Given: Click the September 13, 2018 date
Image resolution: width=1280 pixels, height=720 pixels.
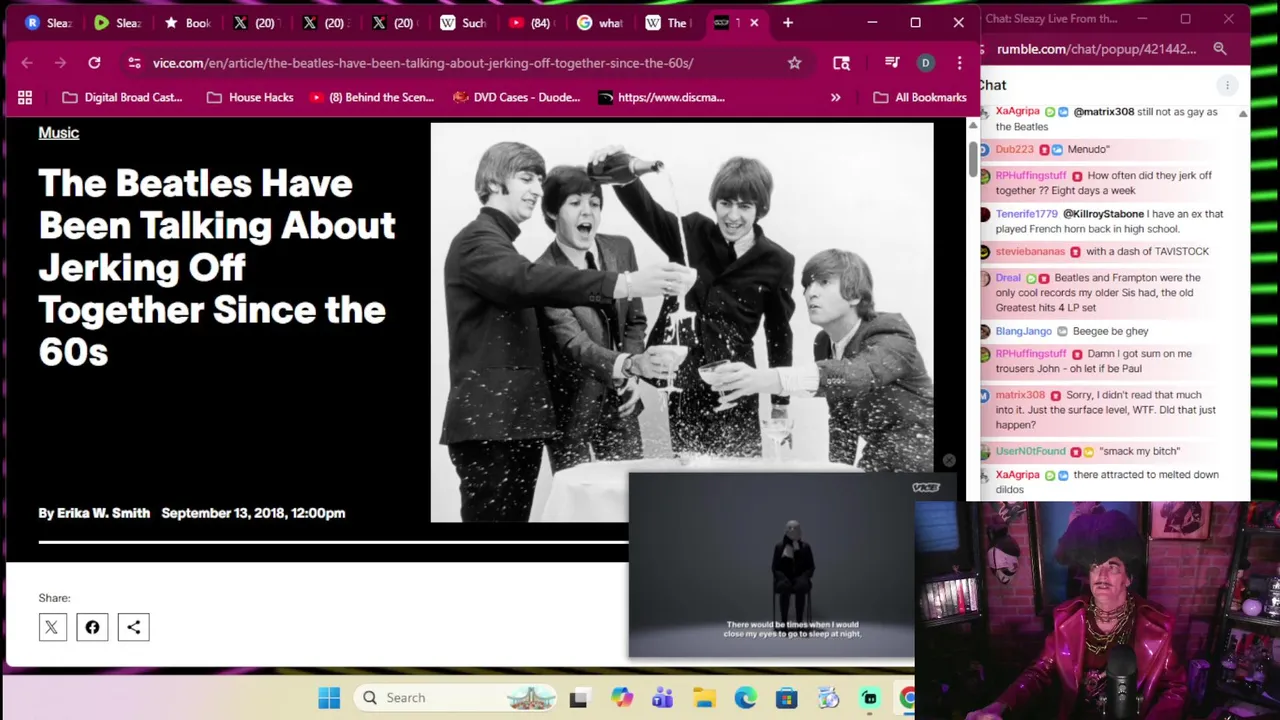Looking at the screenshot, I should pyautogui.click(x=253, y=513).
